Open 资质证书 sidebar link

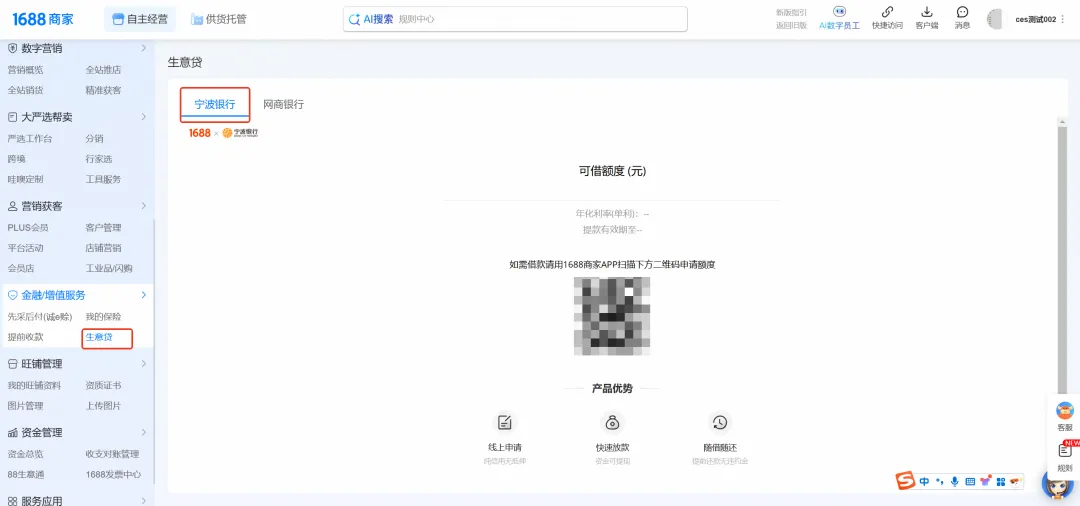click(103, 386)
